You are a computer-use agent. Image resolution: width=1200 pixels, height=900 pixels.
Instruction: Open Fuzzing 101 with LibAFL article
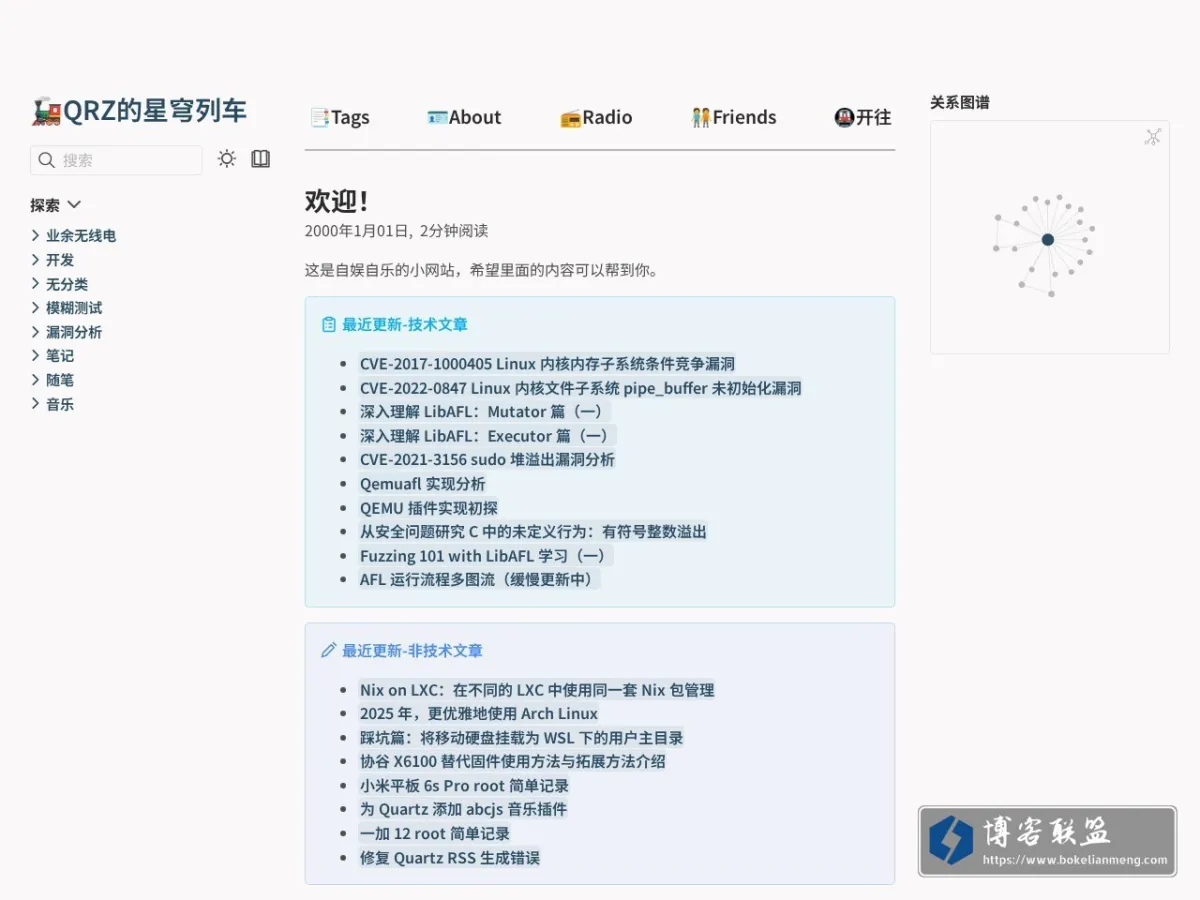pyautogui.click(x=486, y=556)
